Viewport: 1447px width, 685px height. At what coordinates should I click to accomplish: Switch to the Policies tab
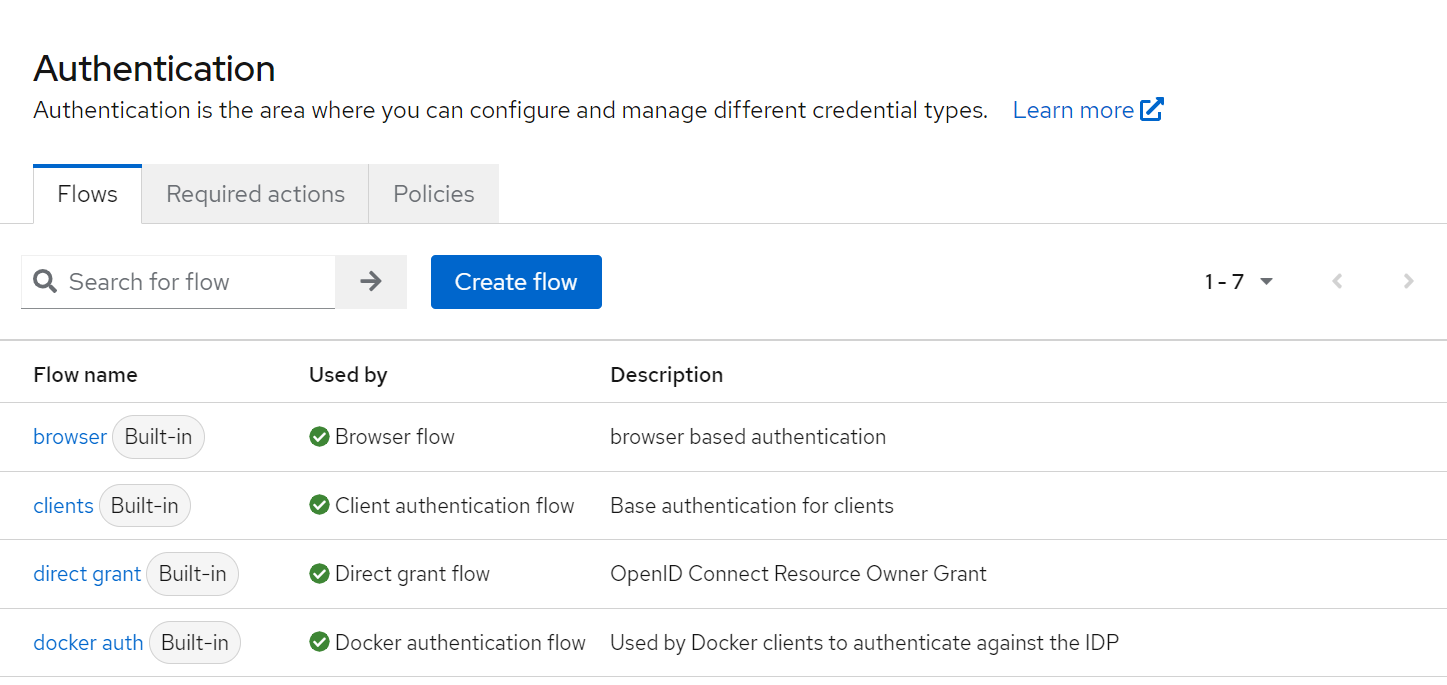(433, 193)
